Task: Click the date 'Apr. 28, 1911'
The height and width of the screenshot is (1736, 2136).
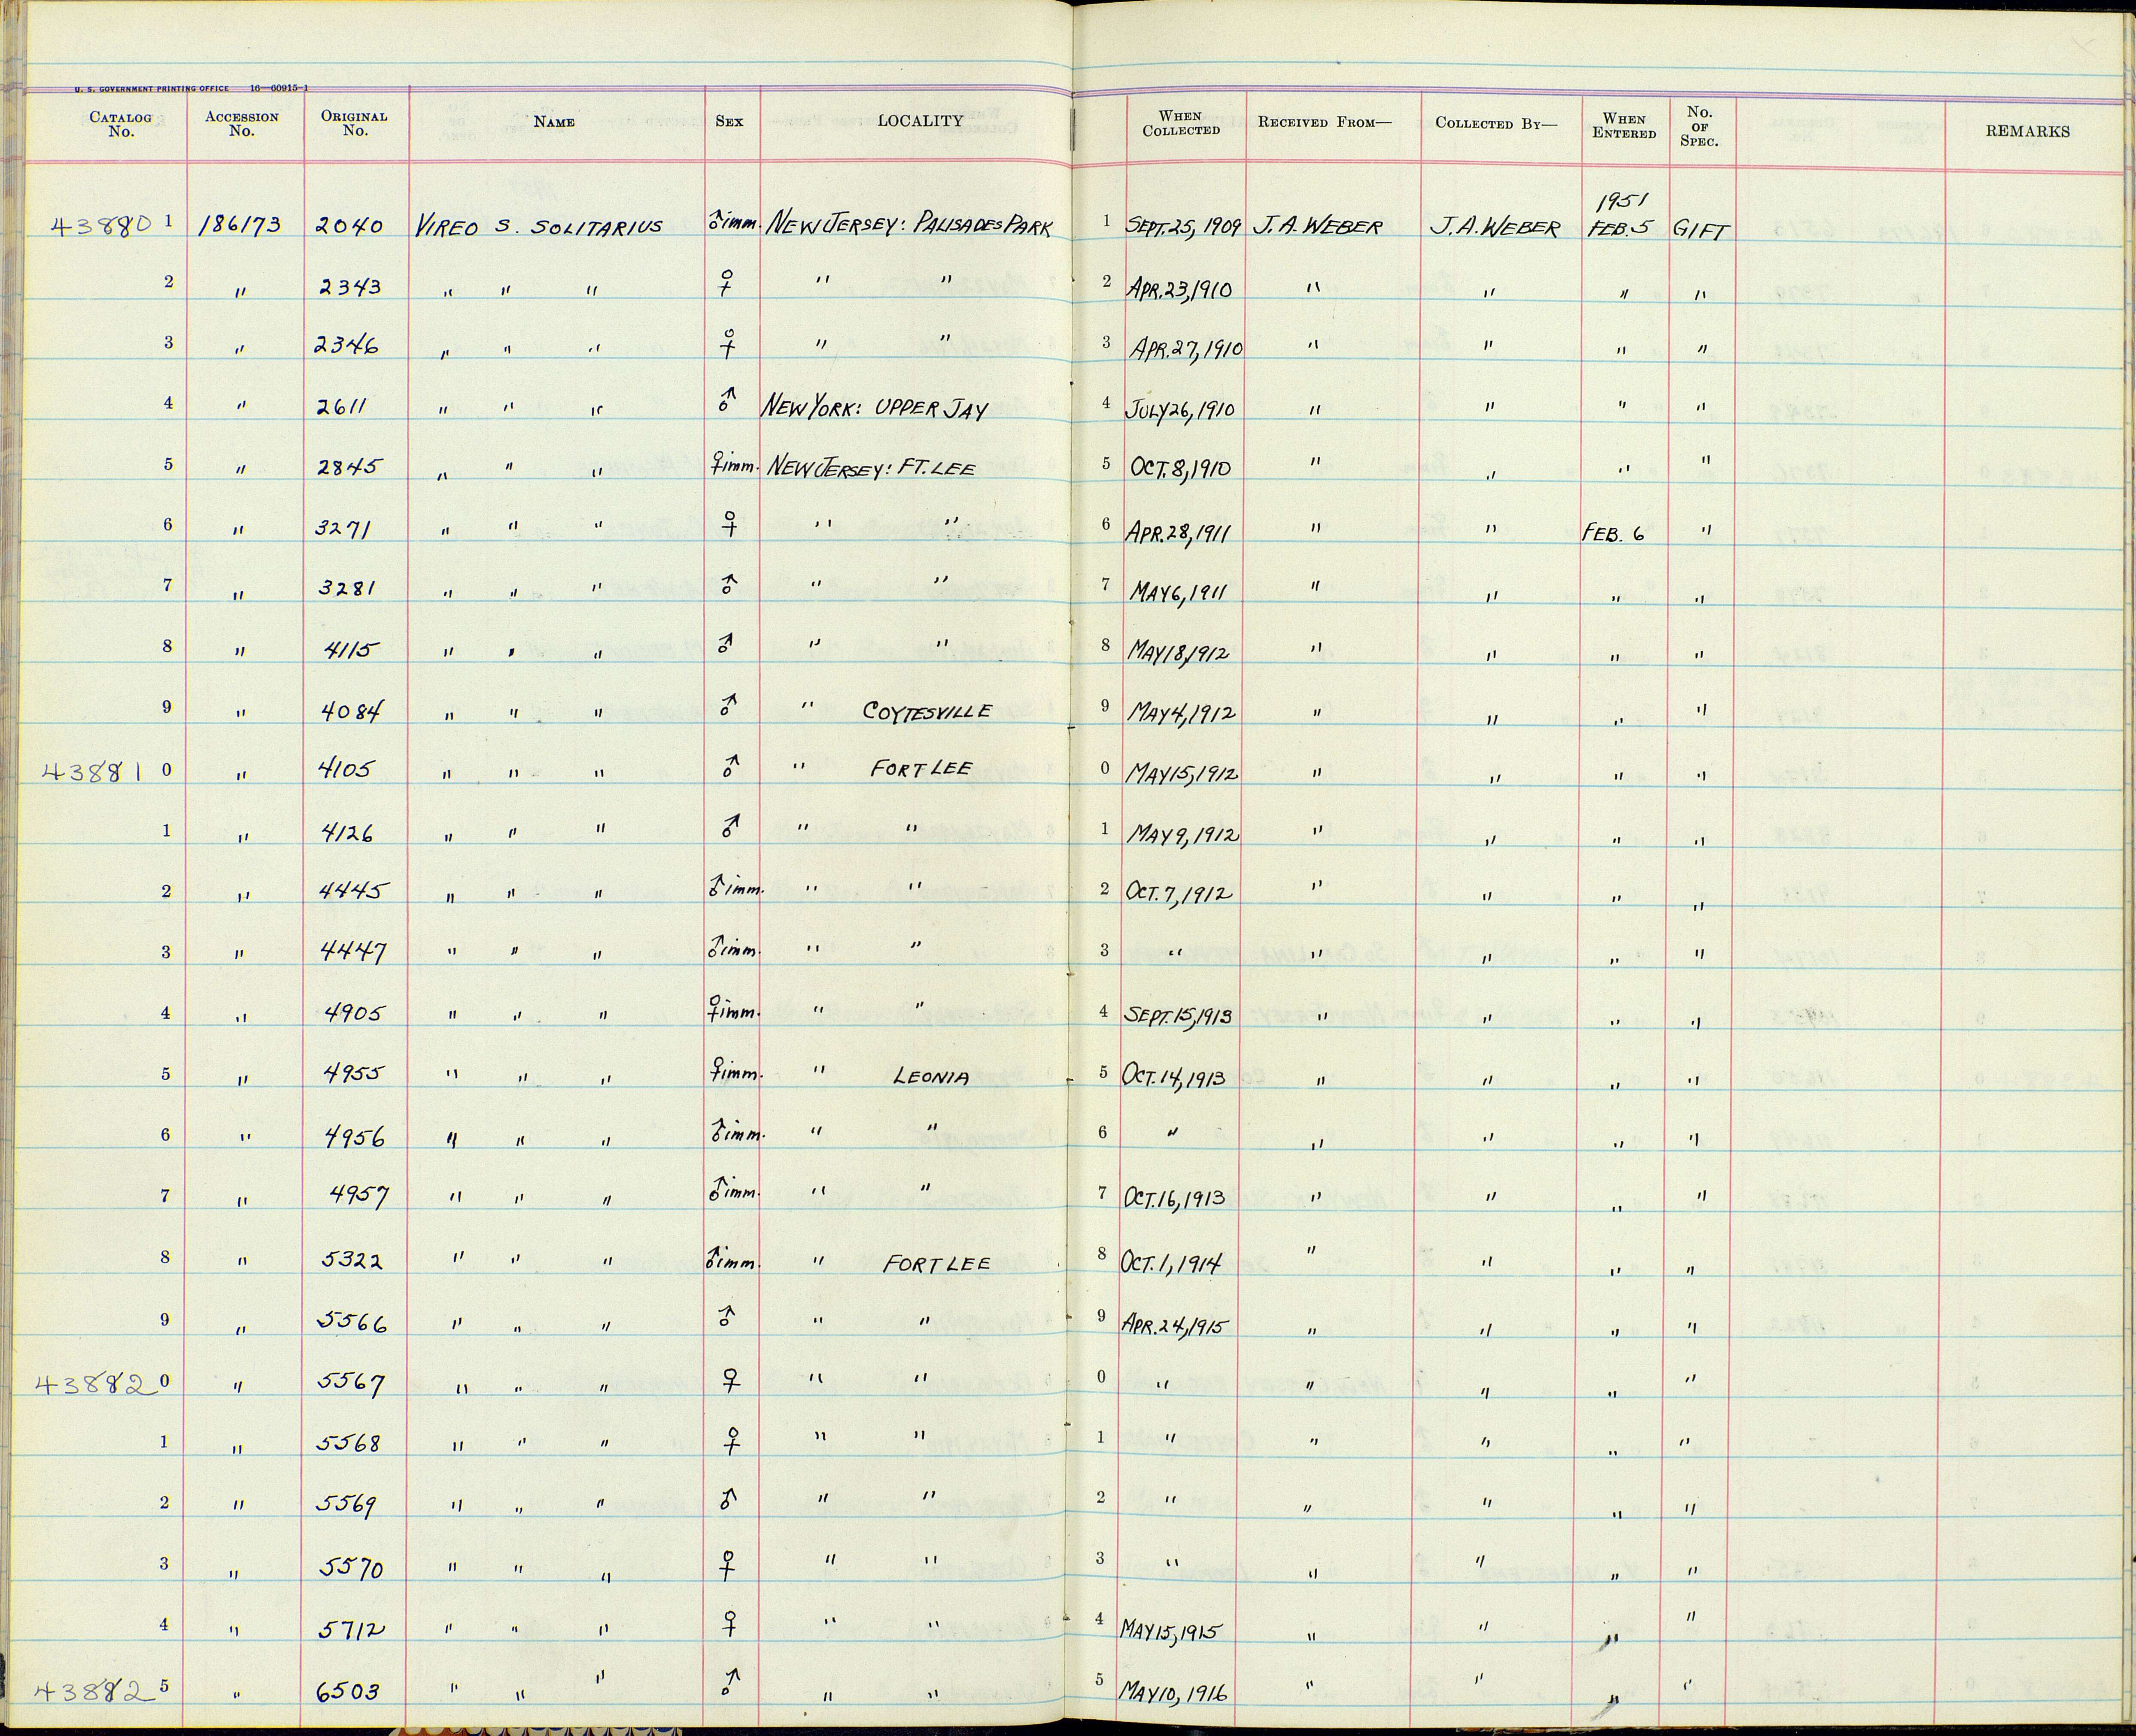Action: (1179, 532)
